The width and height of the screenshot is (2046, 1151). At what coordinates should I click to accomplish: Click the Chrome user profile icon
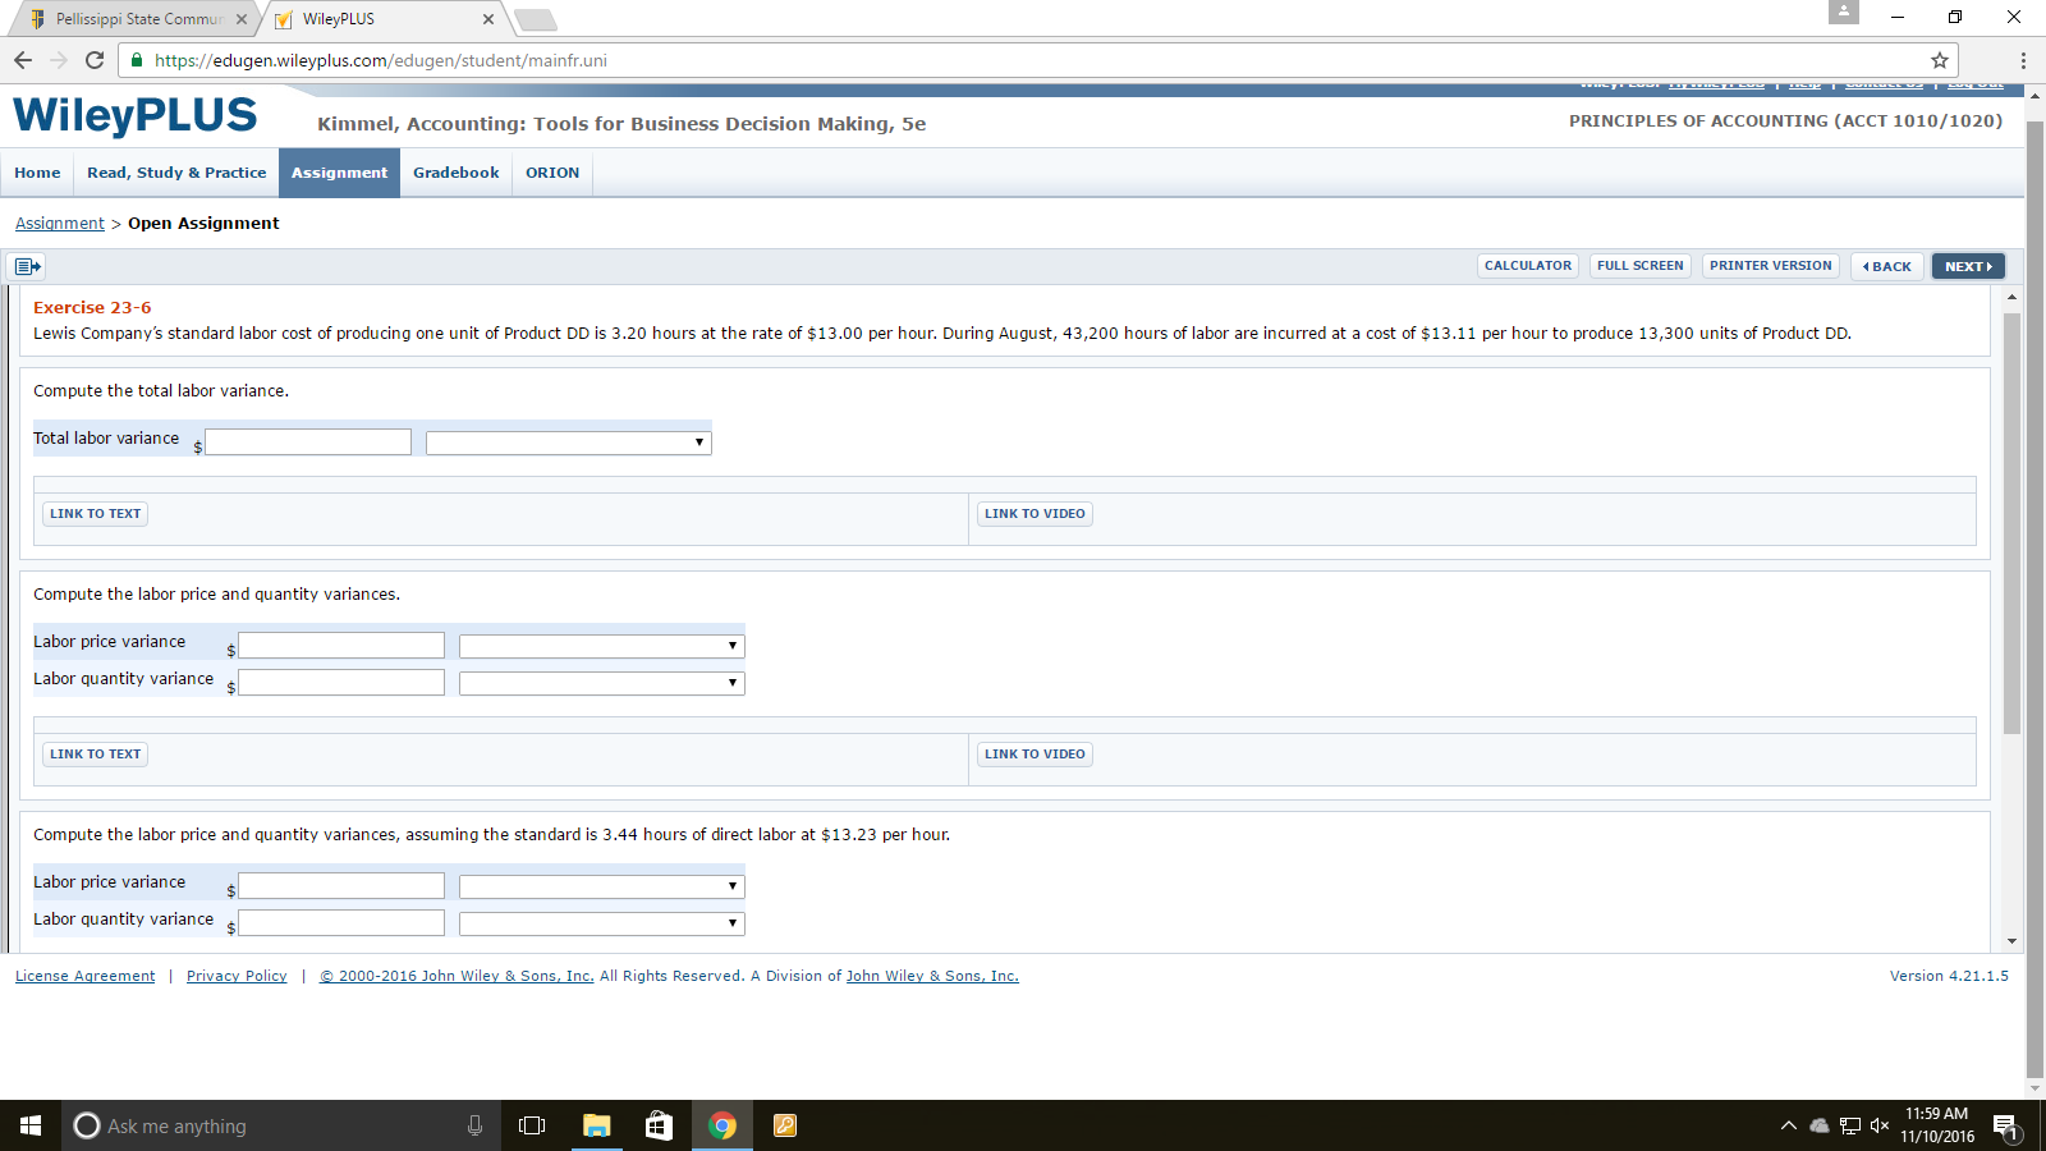pyautogui.click(x=1843, y=12)
